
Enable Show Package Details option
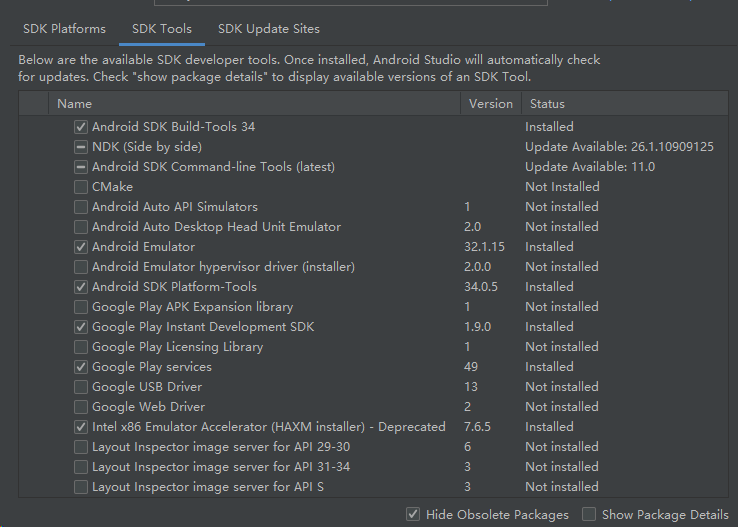pos(590,514)
